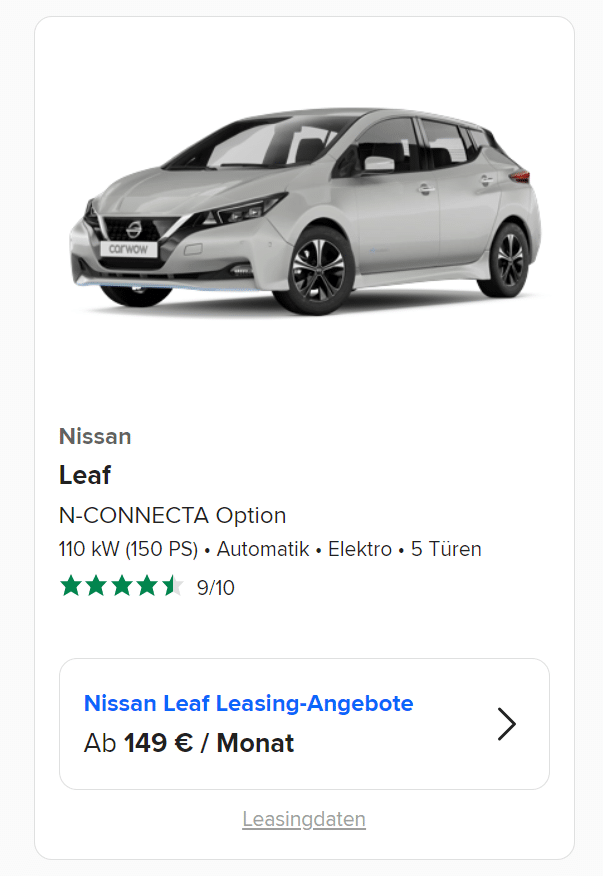Click the Leasingdaten link
The image size is (603, 876).
tap(304, 820)
